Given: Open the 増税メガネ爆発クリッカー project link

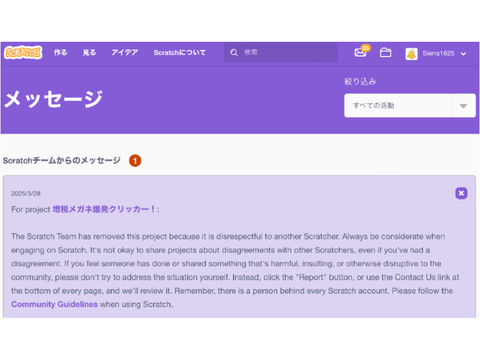Looking at the screenshot, I should click(104, 209).
